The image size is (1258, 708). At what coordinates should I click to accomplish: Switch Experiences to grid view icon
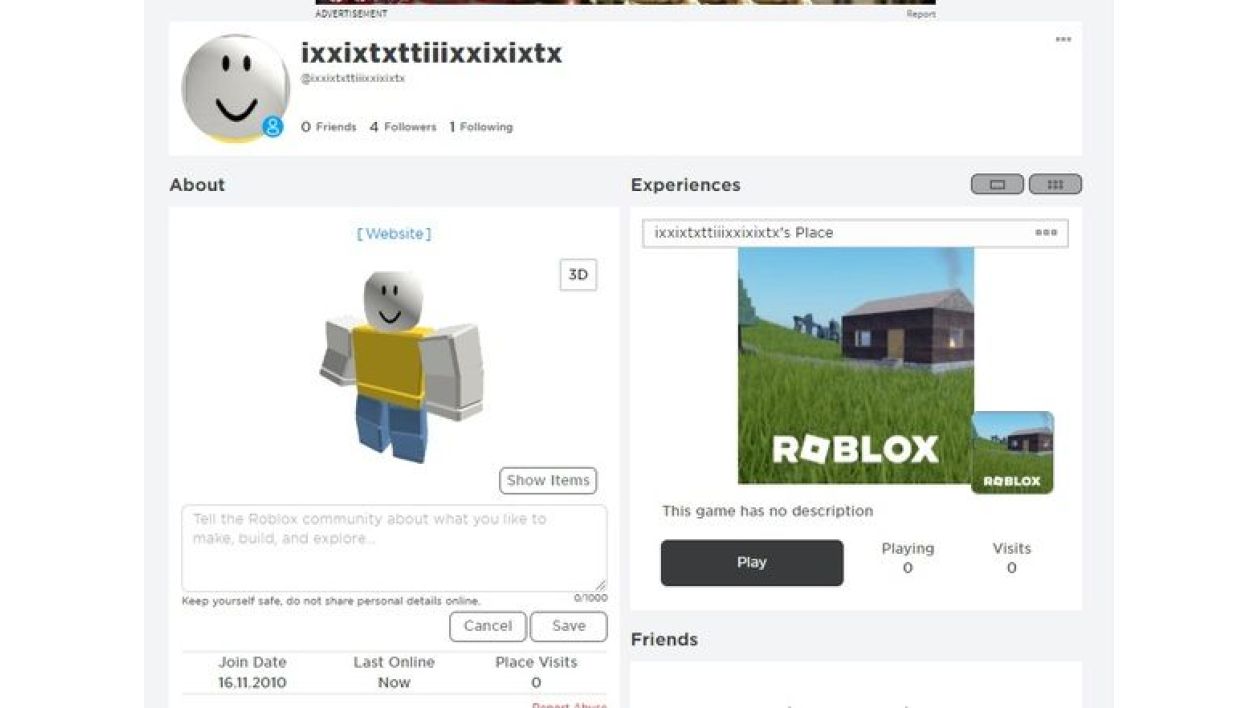point(1055,184)
